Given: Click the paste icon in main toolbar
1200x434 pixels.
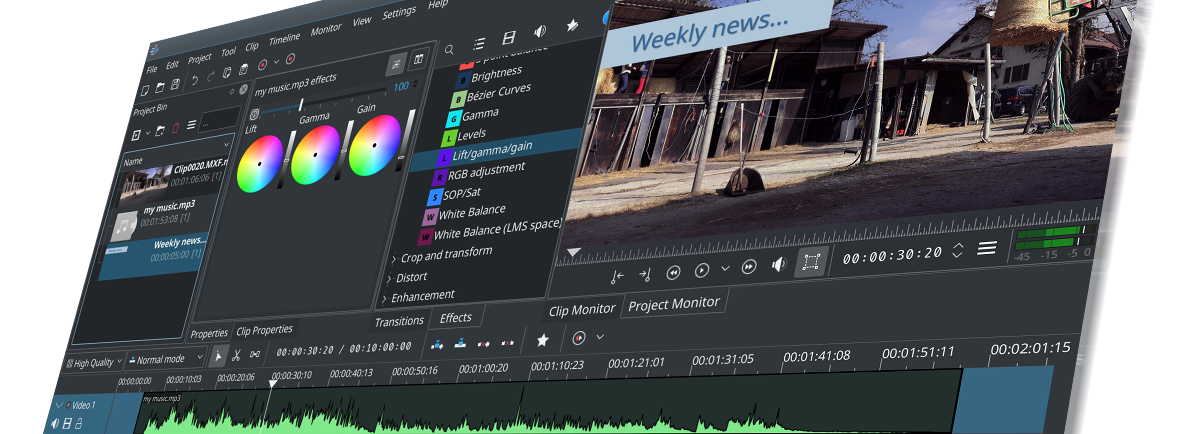Looking at the screenshot, I should click(x=243, y=69).
